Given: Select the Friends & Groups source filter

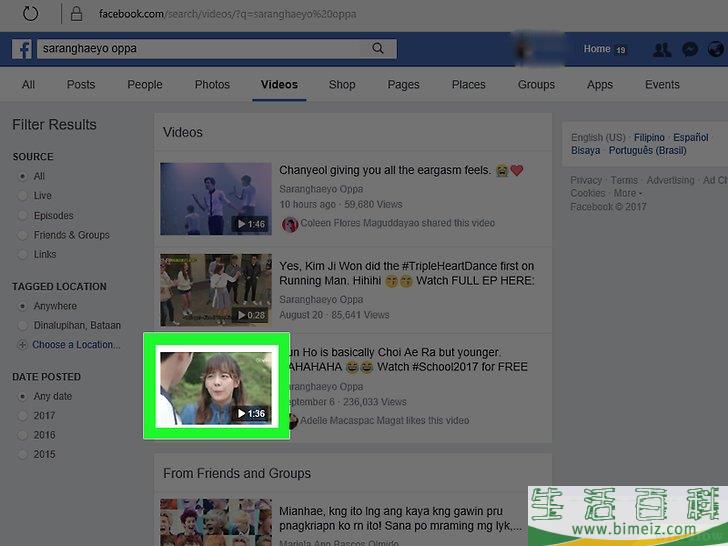Looking at the screenshot, I should pyautogui.click(x=22, y=235).
